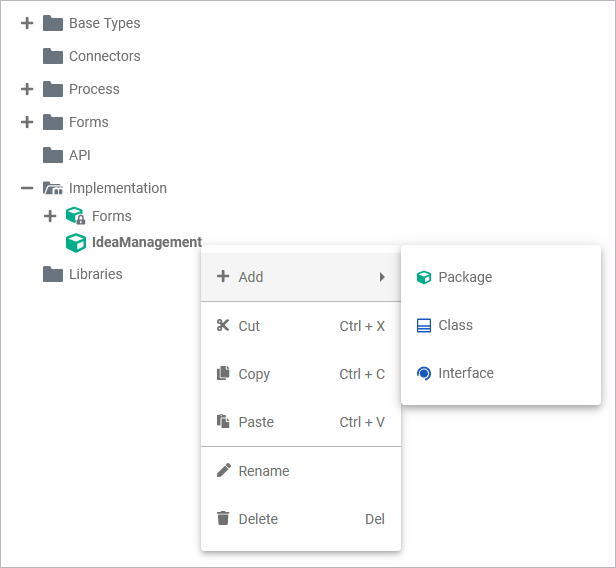Click the trash Delete icon
This screenshot has width=616, height=568.
223,519
